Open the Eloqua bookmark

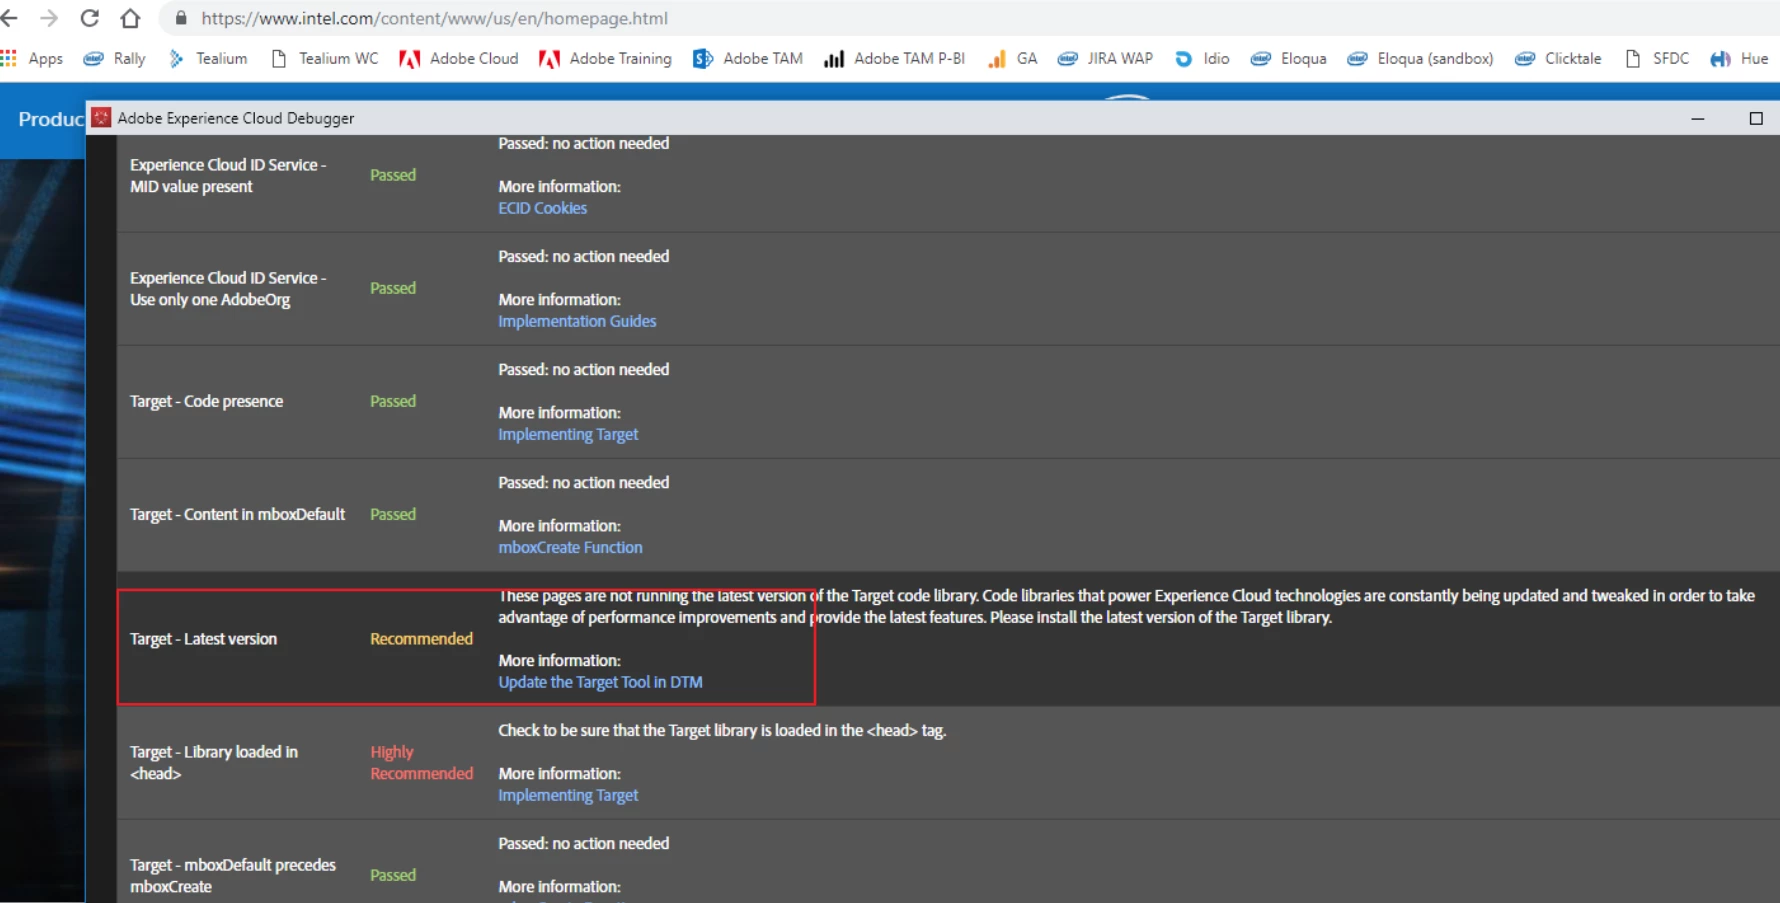[x=1289, y=59]
